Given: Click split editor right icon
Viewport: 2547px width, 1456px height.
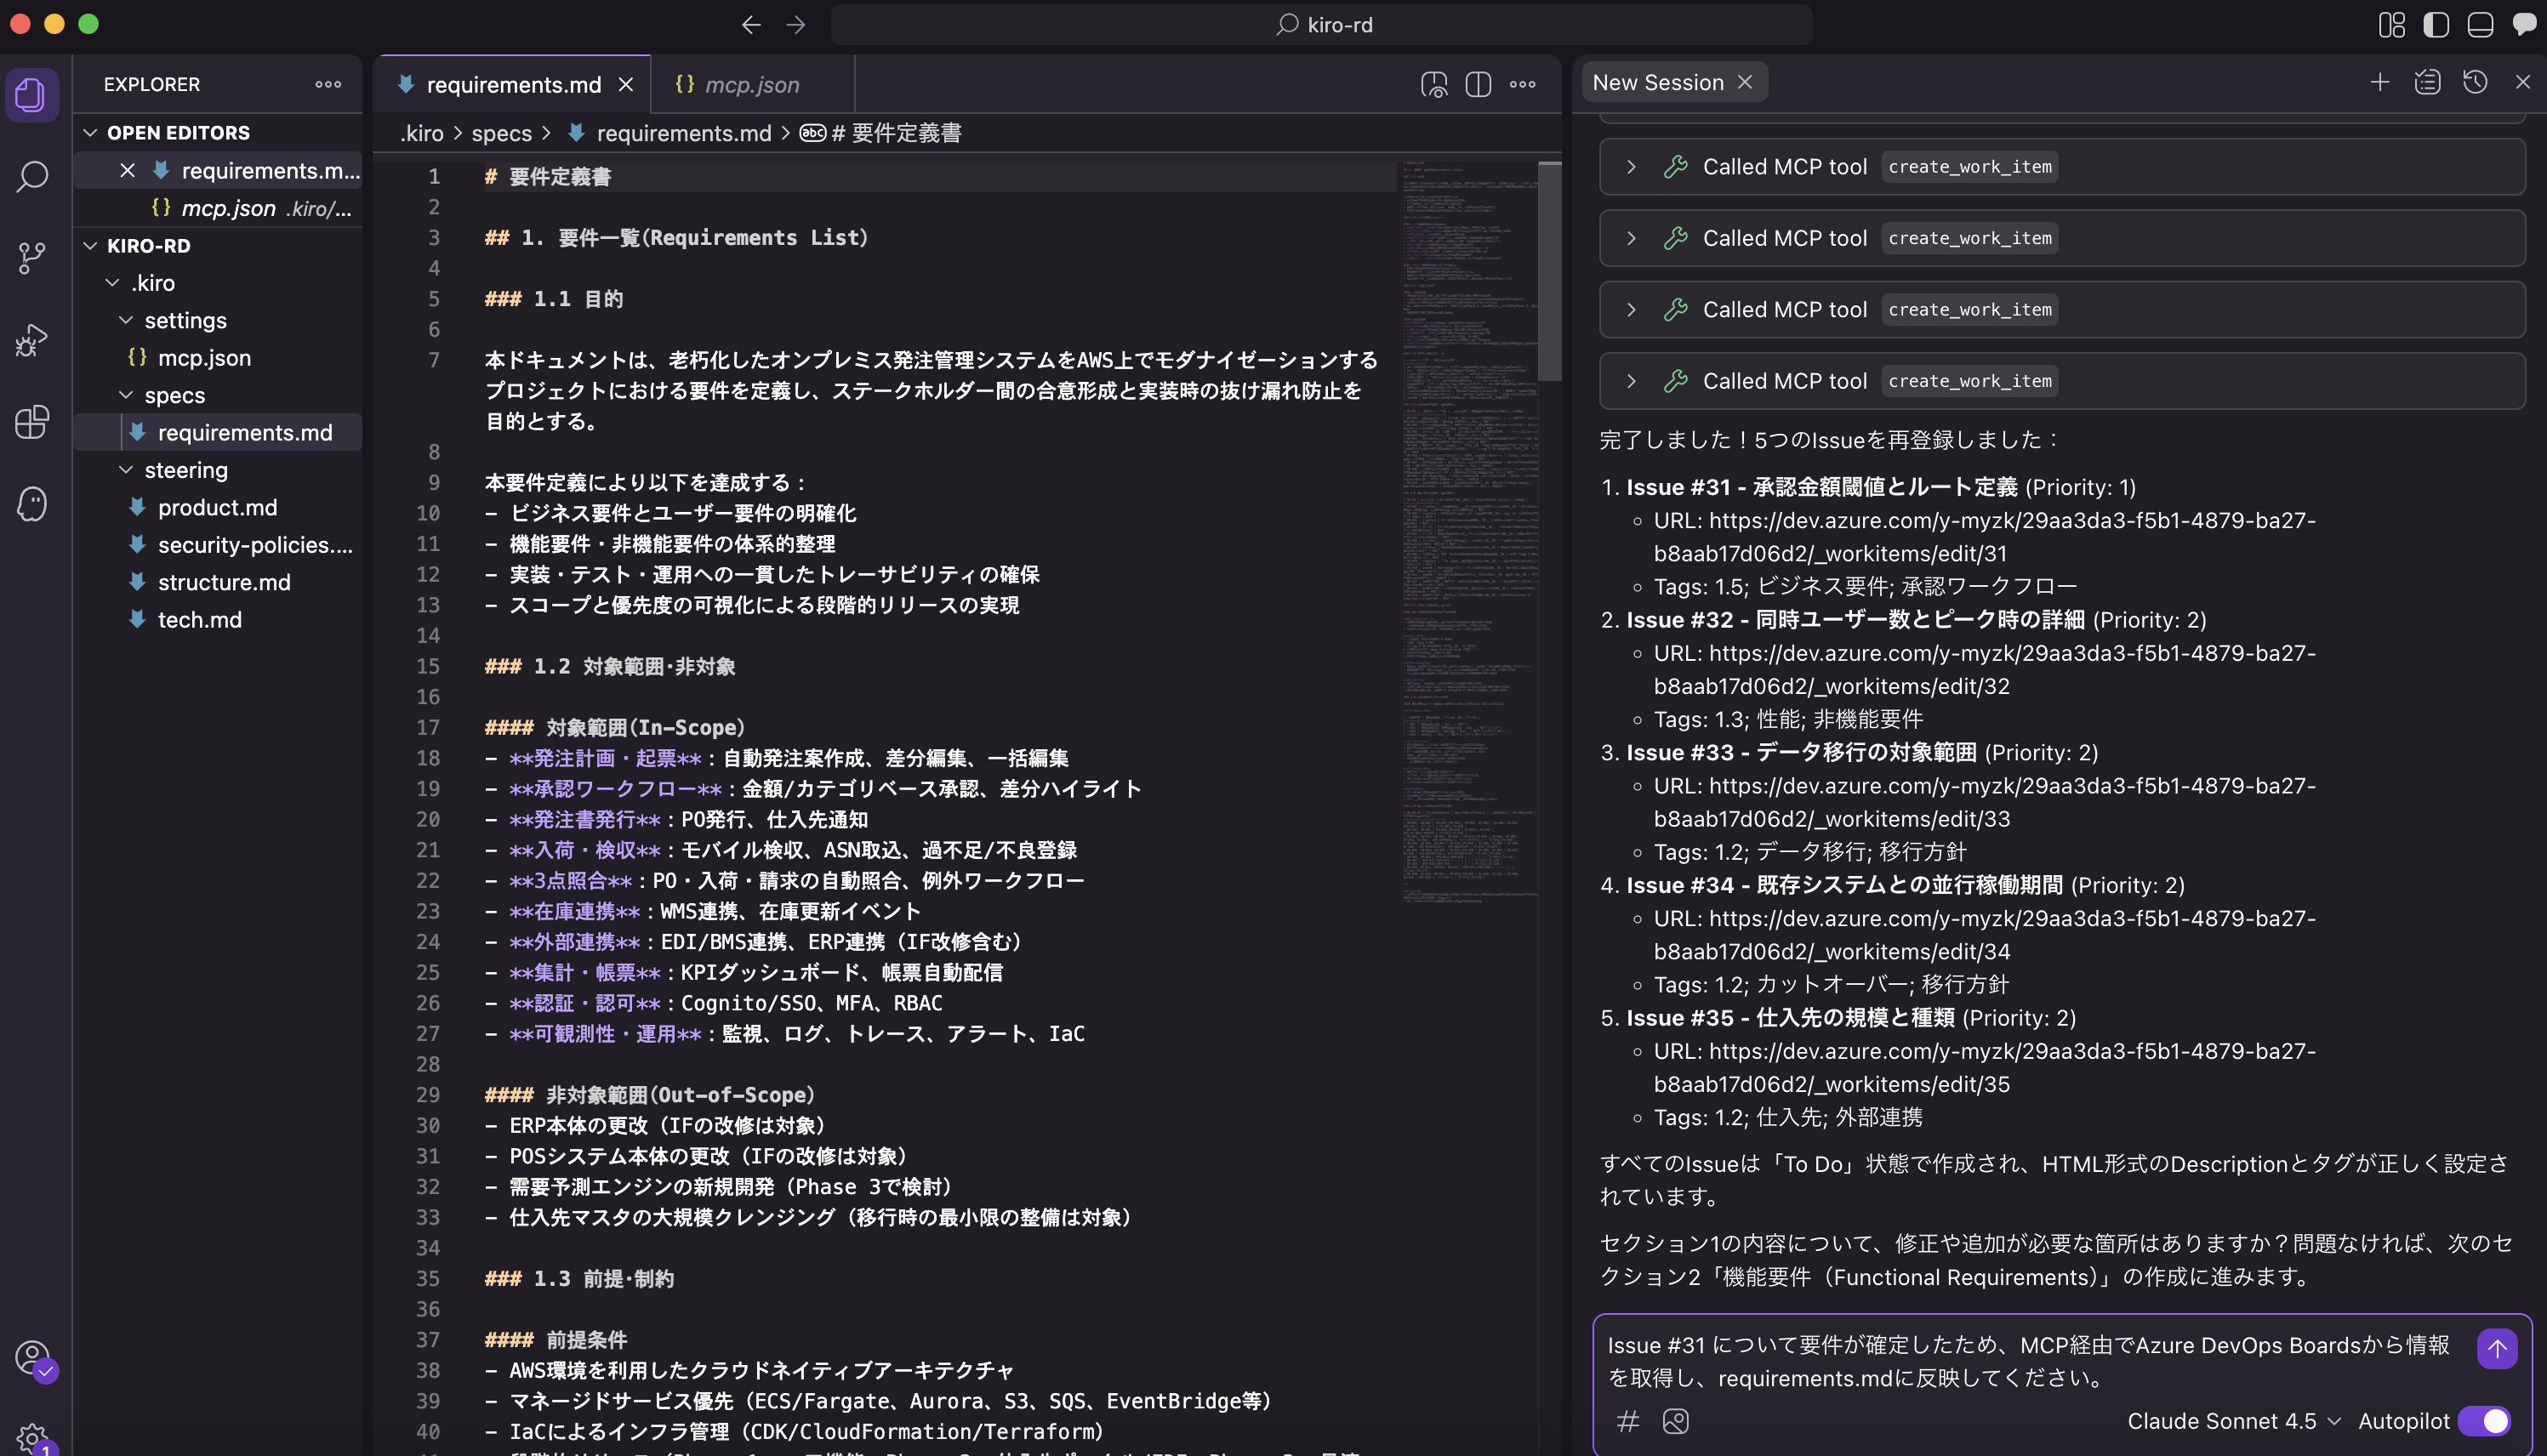Looking at the screenshot, I should click(1478, 84).
